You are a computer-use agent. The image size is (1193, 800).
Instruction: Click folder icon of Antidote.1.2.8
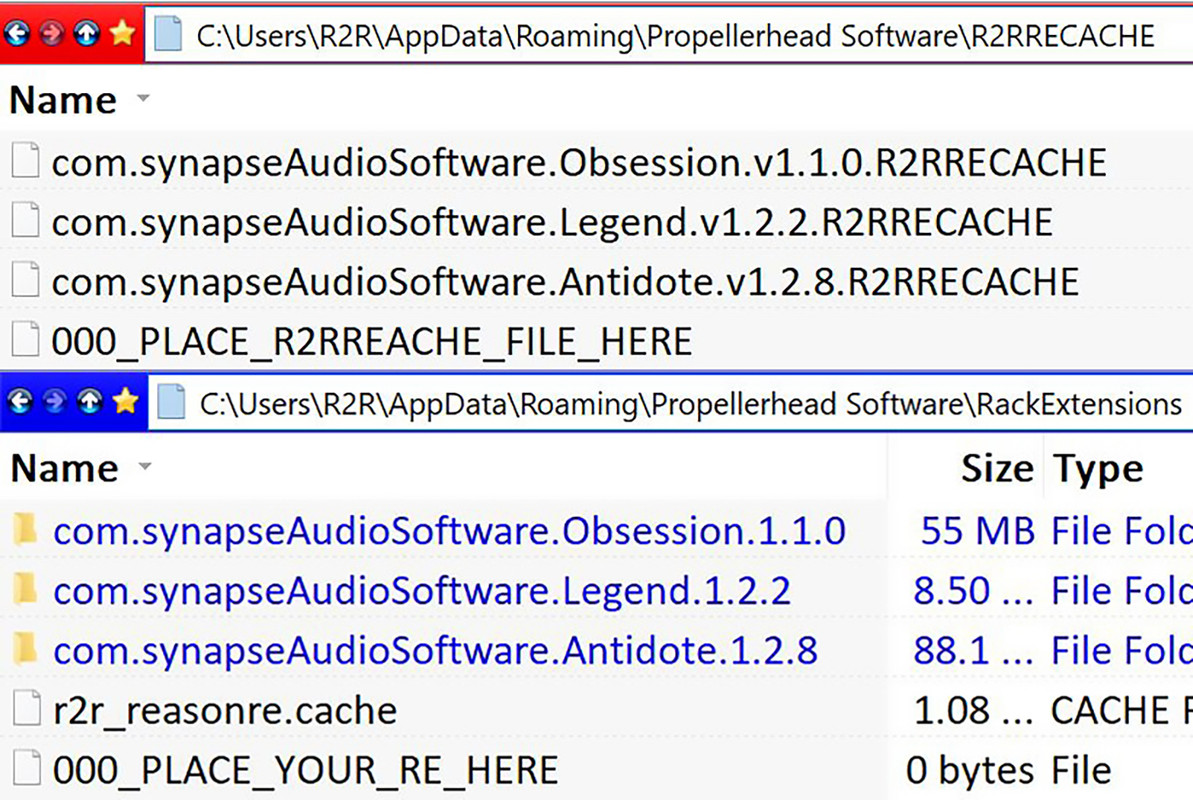pos(25,648)
